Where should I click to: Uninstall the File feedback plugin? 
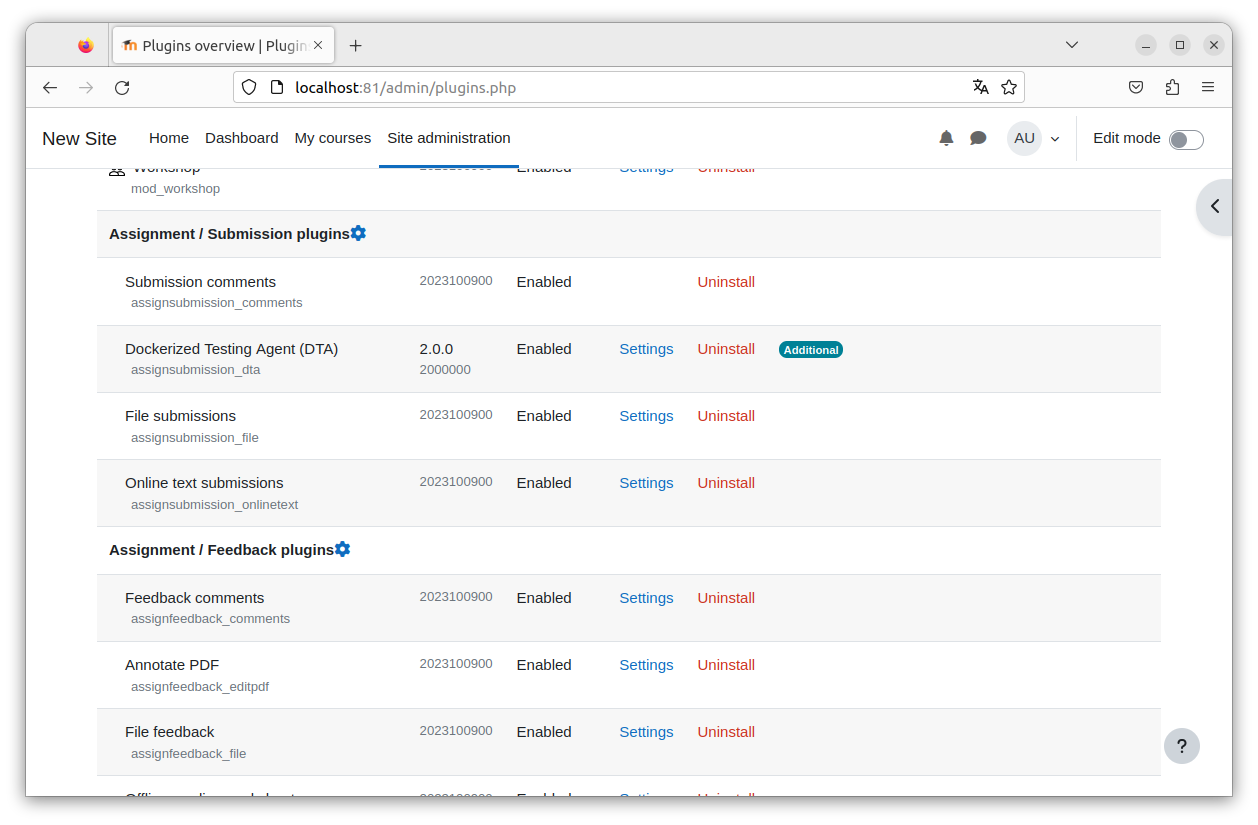tap(726, 732)
